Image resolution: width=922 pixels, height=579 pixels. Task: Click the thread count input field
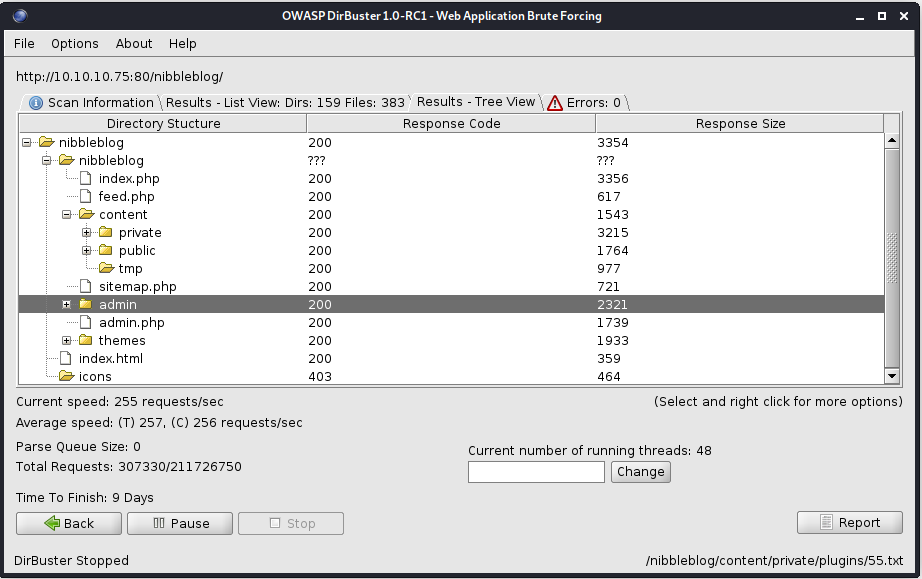[x=536, y=472]
